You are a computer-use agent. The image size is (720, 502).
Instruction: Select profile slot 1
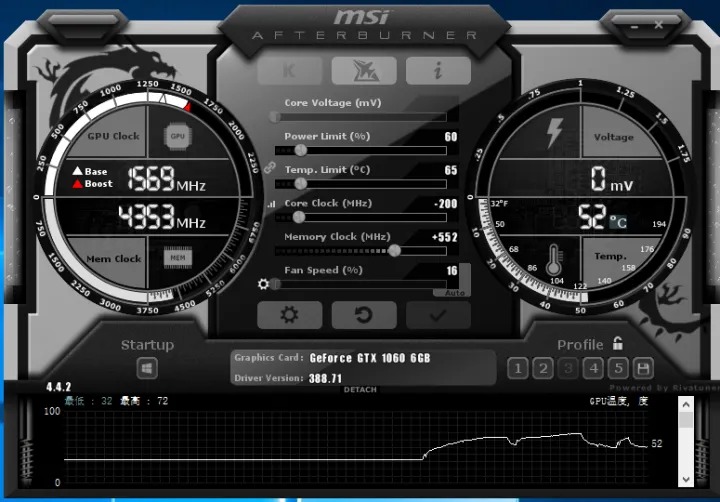point(518,368)
